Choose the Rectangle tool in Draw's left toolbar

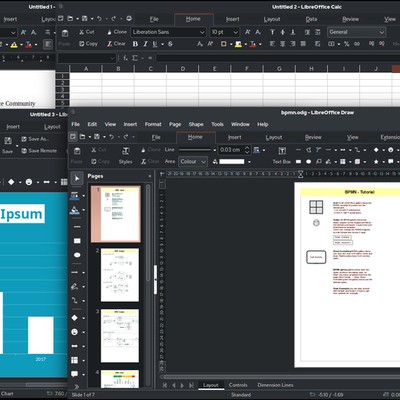77,241
